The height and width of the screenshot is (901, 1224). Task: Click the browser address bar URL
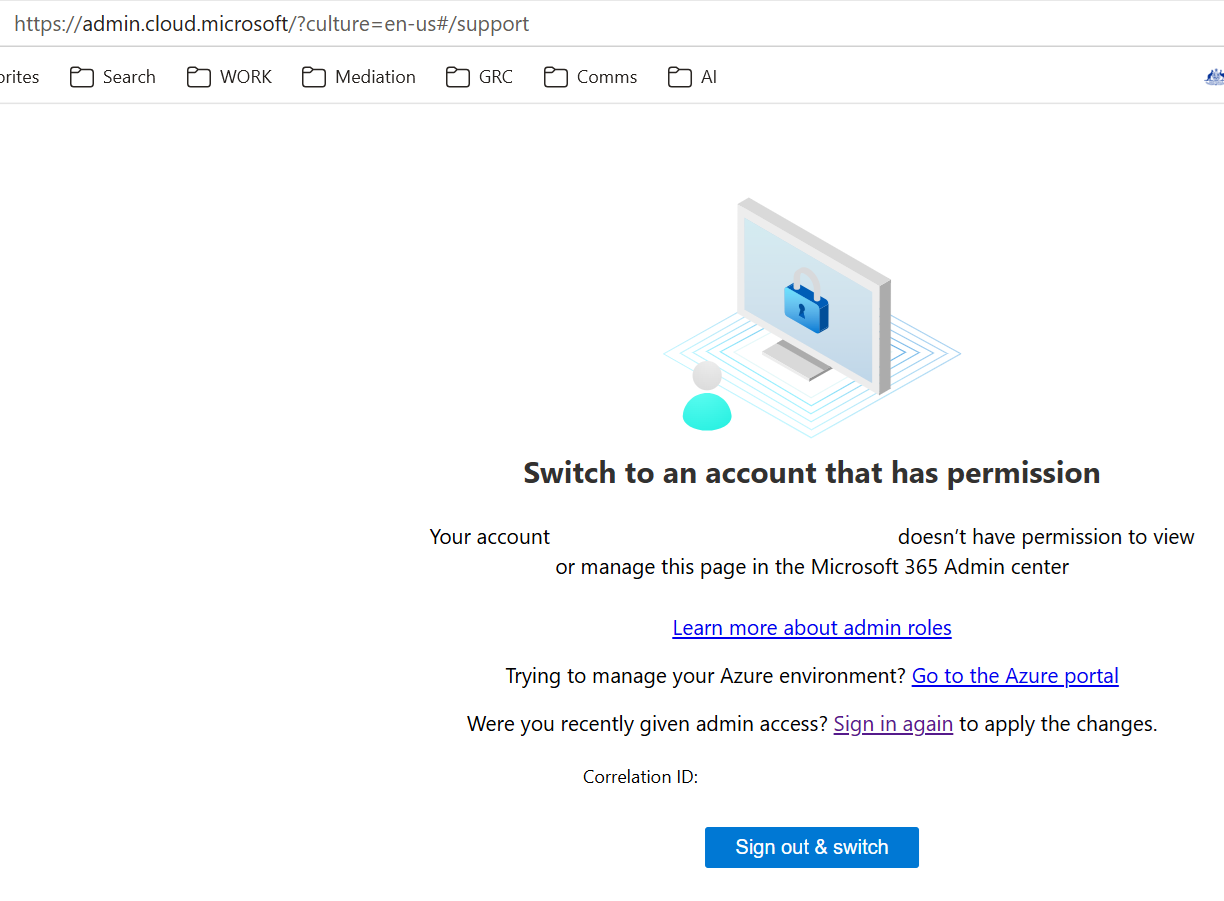click(272, 23)
